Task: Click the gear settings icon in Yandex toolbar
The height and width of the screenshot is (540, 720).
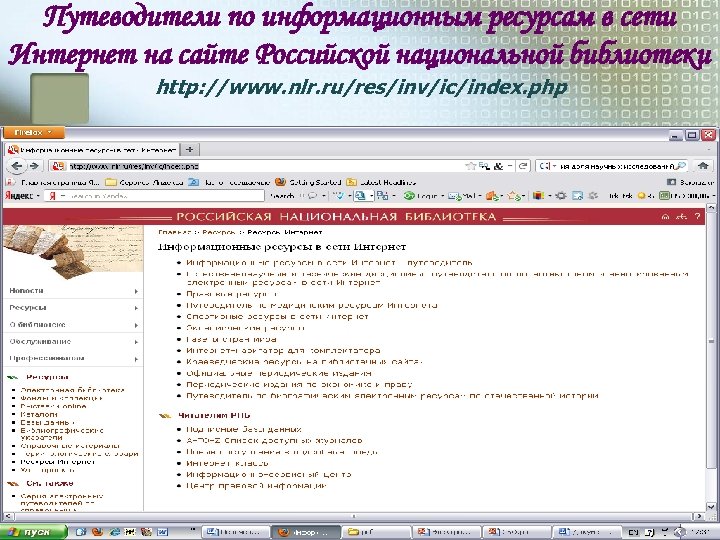Action: pyautogui.click(x=561, y=196)
